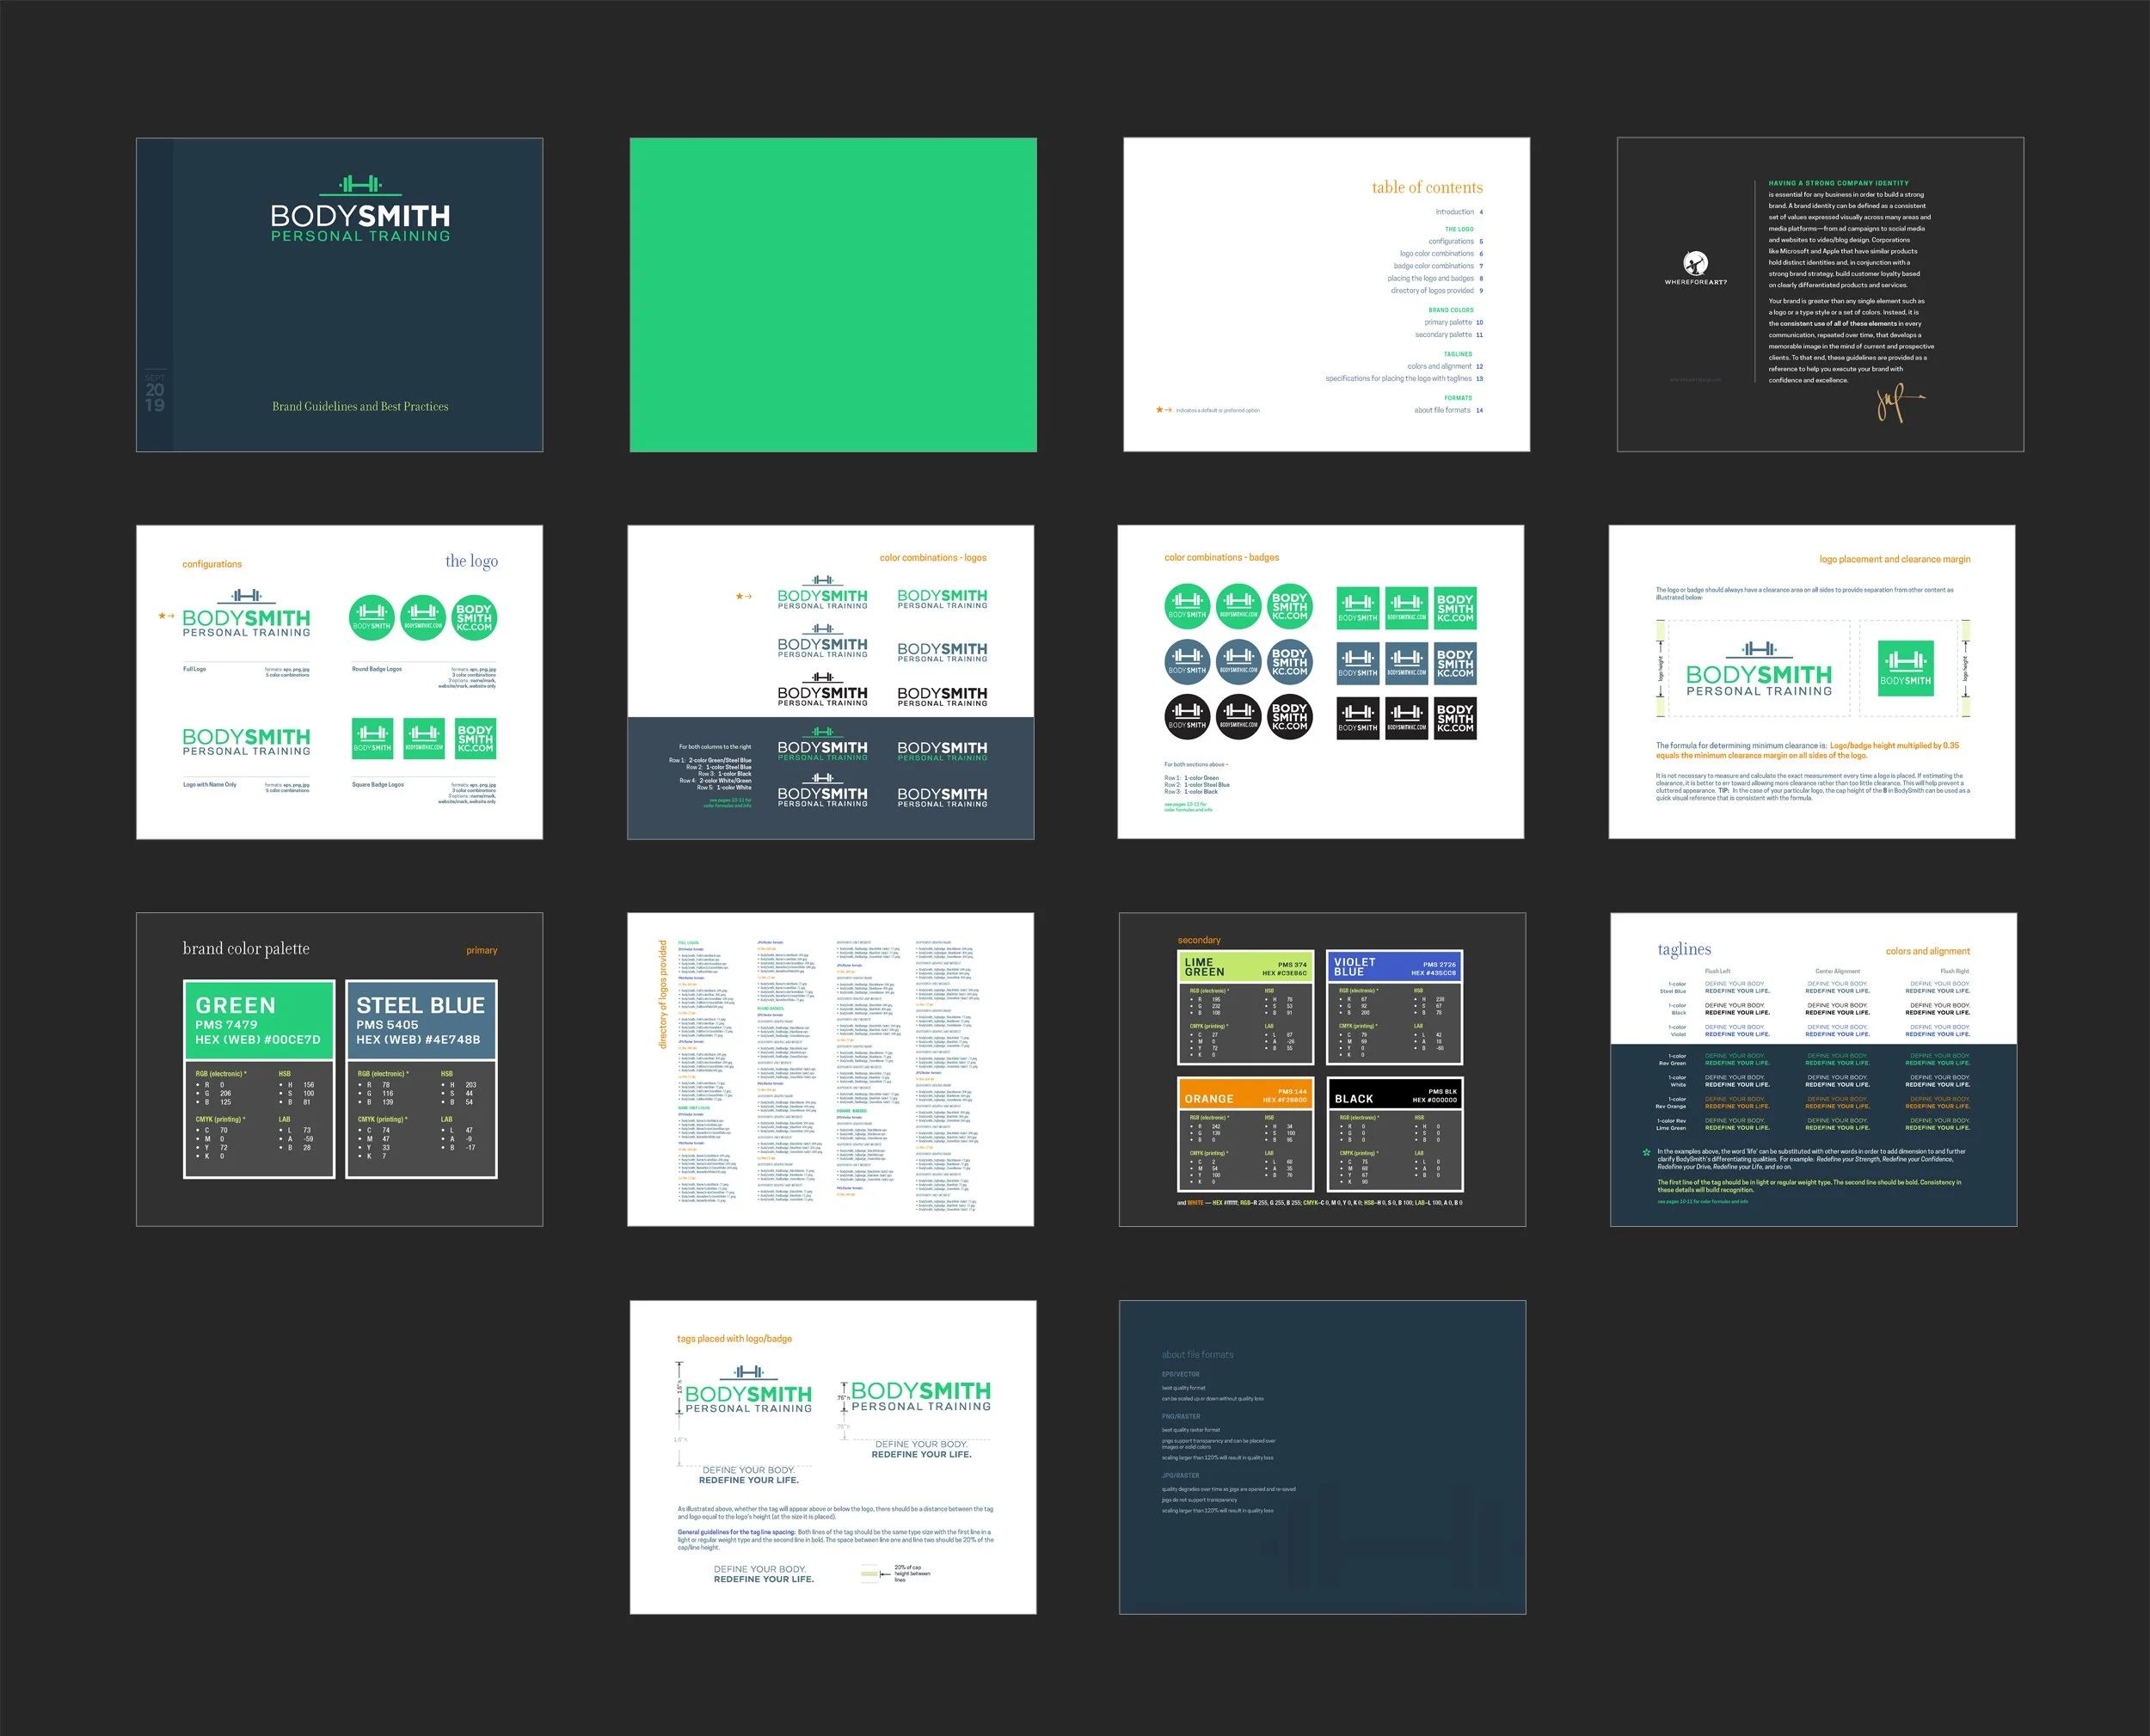Viewport: 2150px width, 1736px height.
Task: Click 'tags placed with logo/badge' title
Action: [x=734, y=1339]
